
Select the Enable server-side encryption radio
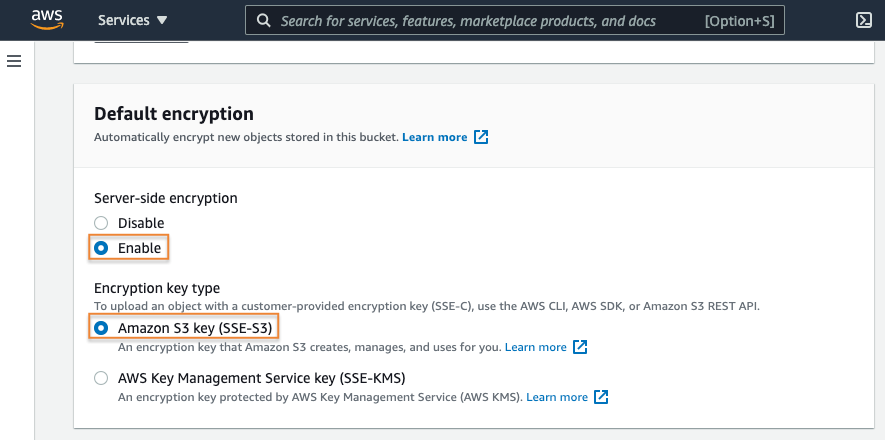pyautogui.click(x=101, y=248)
